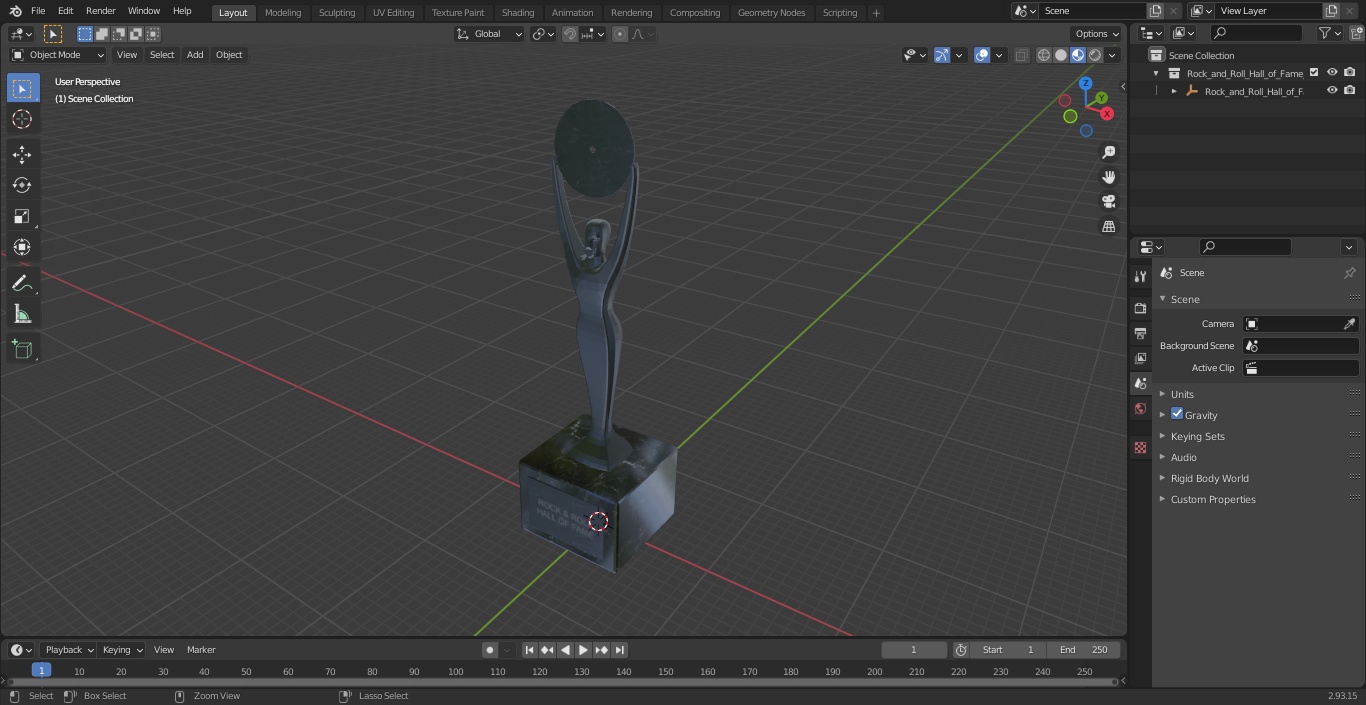Image resolution: width=1366 pixels, height=705 pixels.
Task: Switch to material preview shading
Action: click(1078, 55)
